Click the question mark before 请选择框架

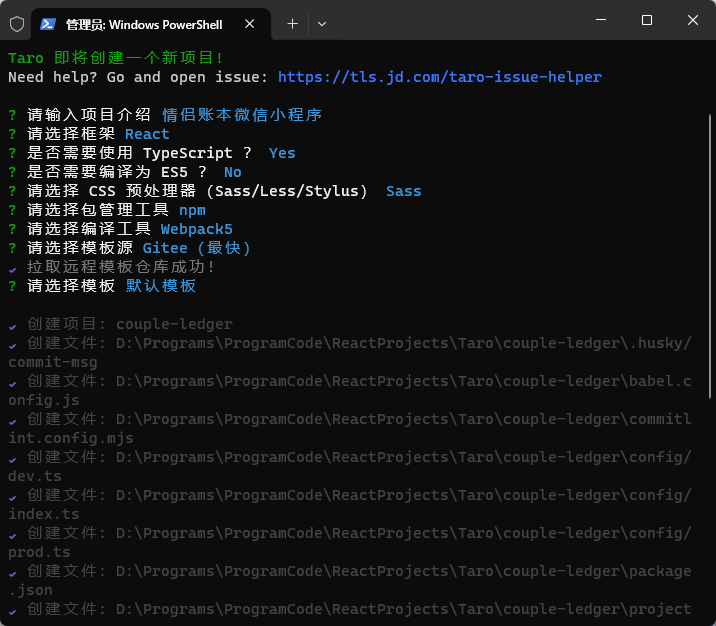12,134
